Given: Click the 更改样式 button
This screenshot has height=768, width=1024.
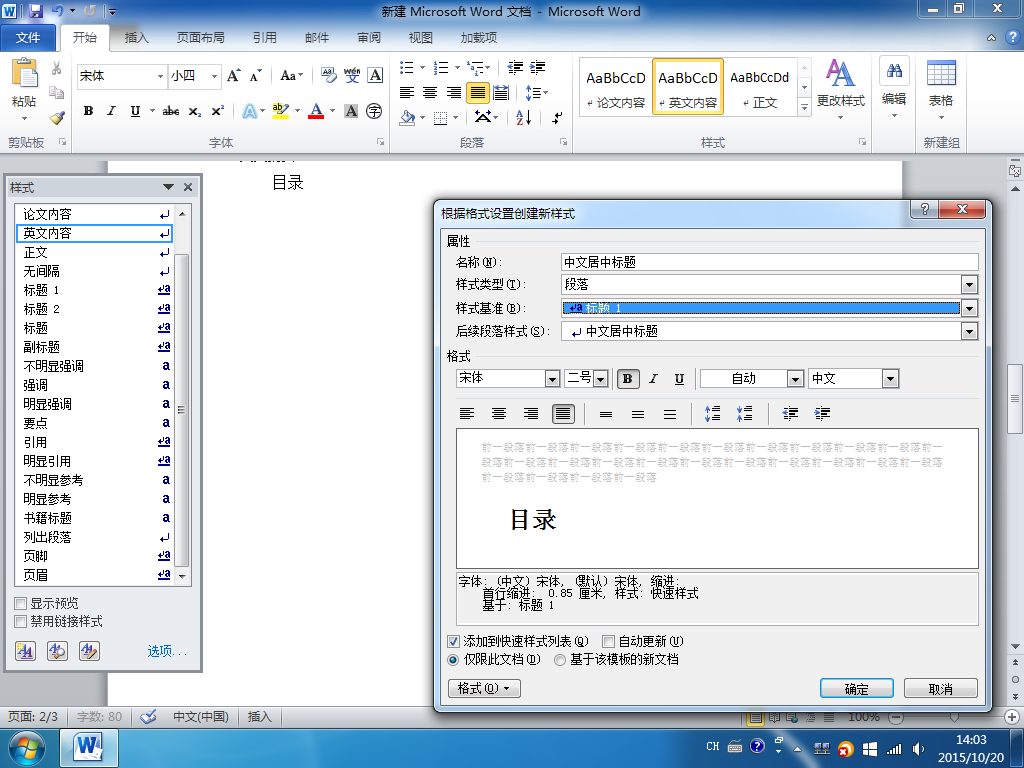Looking at the screenshot, I should coord(840,89).
